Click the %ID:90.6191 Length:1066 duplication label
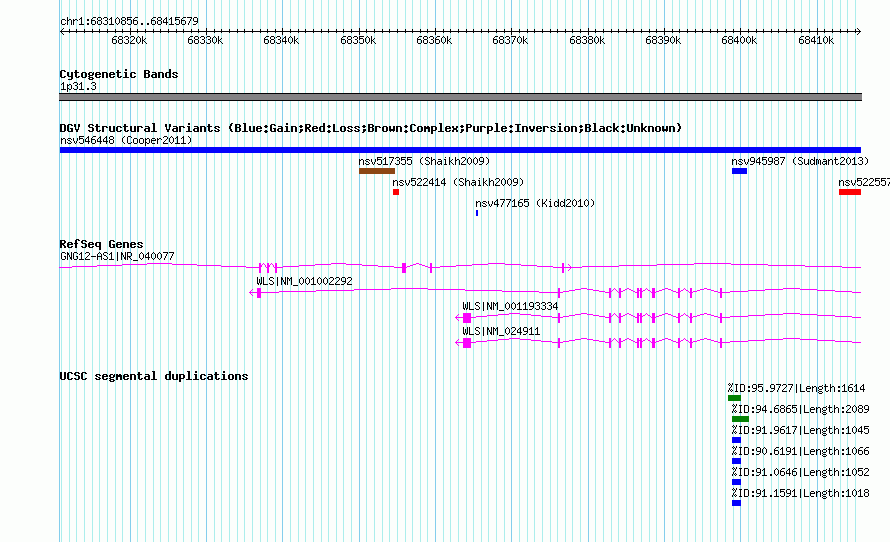 point(800,451)
